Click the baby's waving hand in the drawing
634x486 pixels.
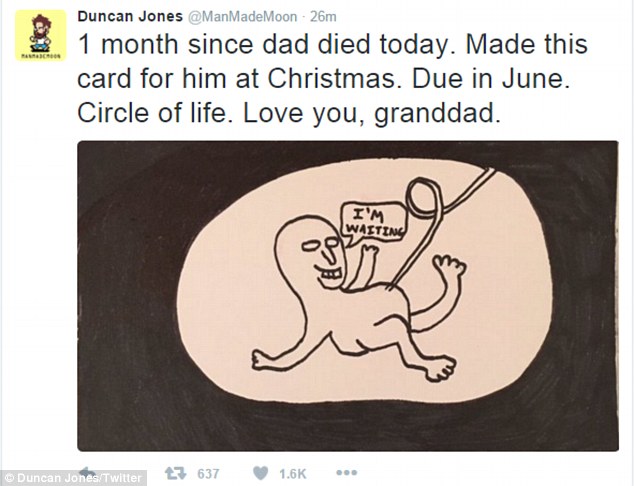pyautogui.click(x=449, y=267)
